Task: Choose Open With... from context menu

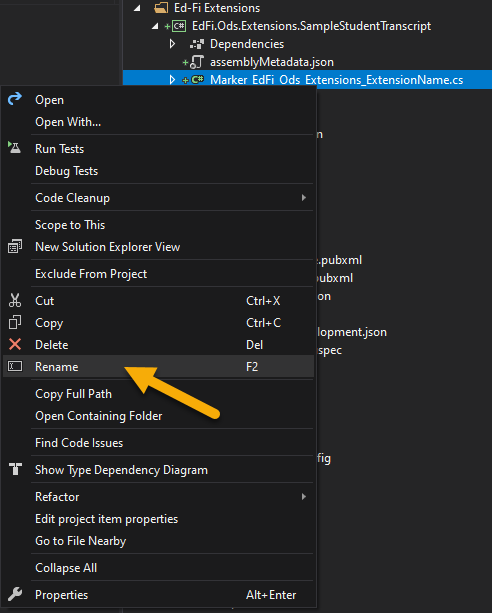Action: [x=158, y=122]
